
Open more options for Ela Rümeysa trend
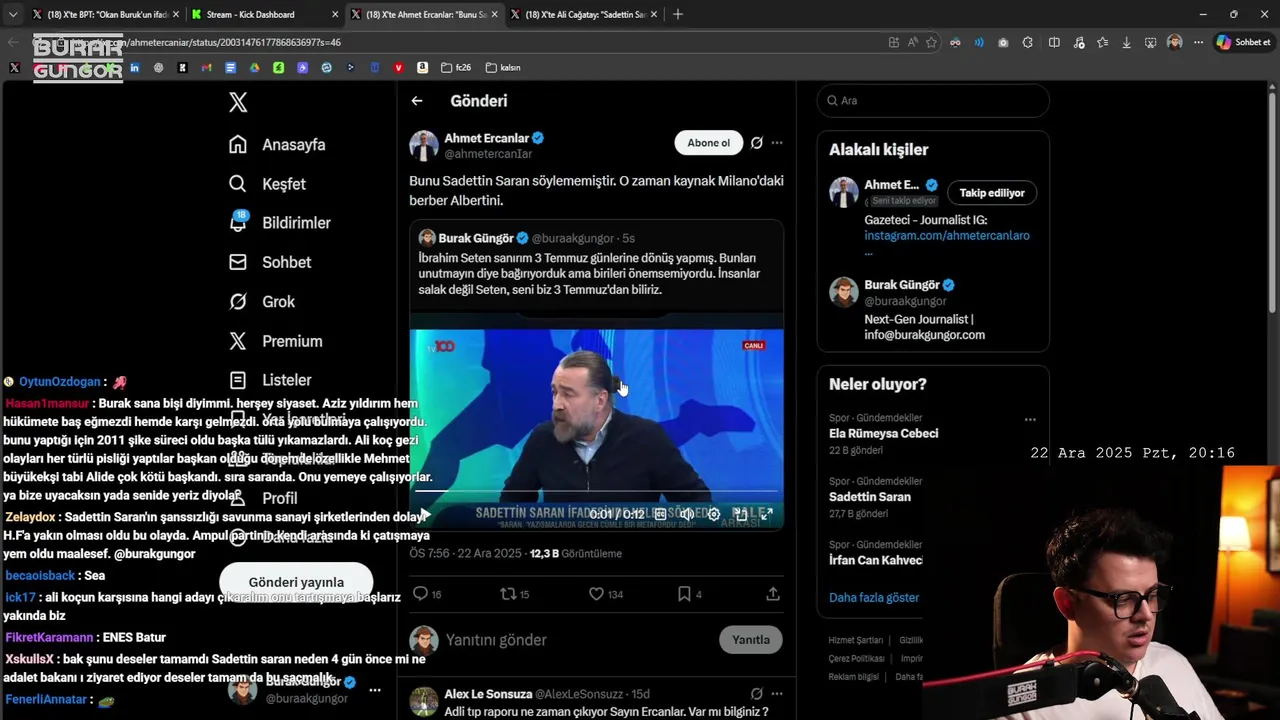(1030, 420)
